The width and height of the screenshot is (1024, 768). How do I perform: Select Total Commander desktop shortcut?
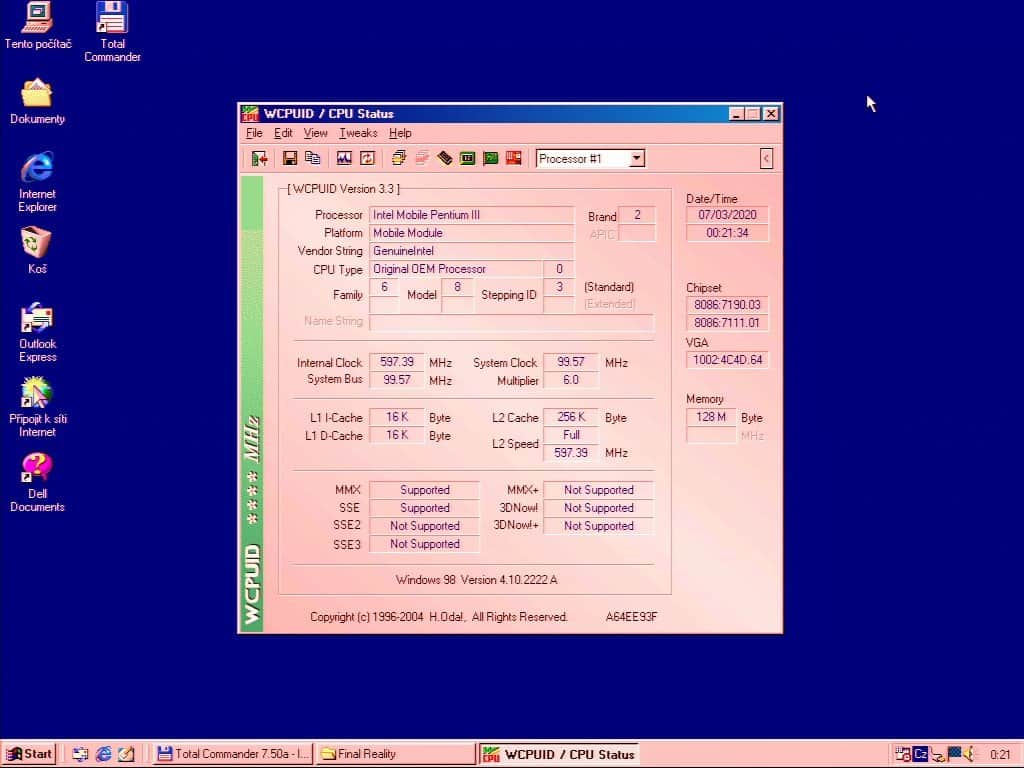[112, 31]
